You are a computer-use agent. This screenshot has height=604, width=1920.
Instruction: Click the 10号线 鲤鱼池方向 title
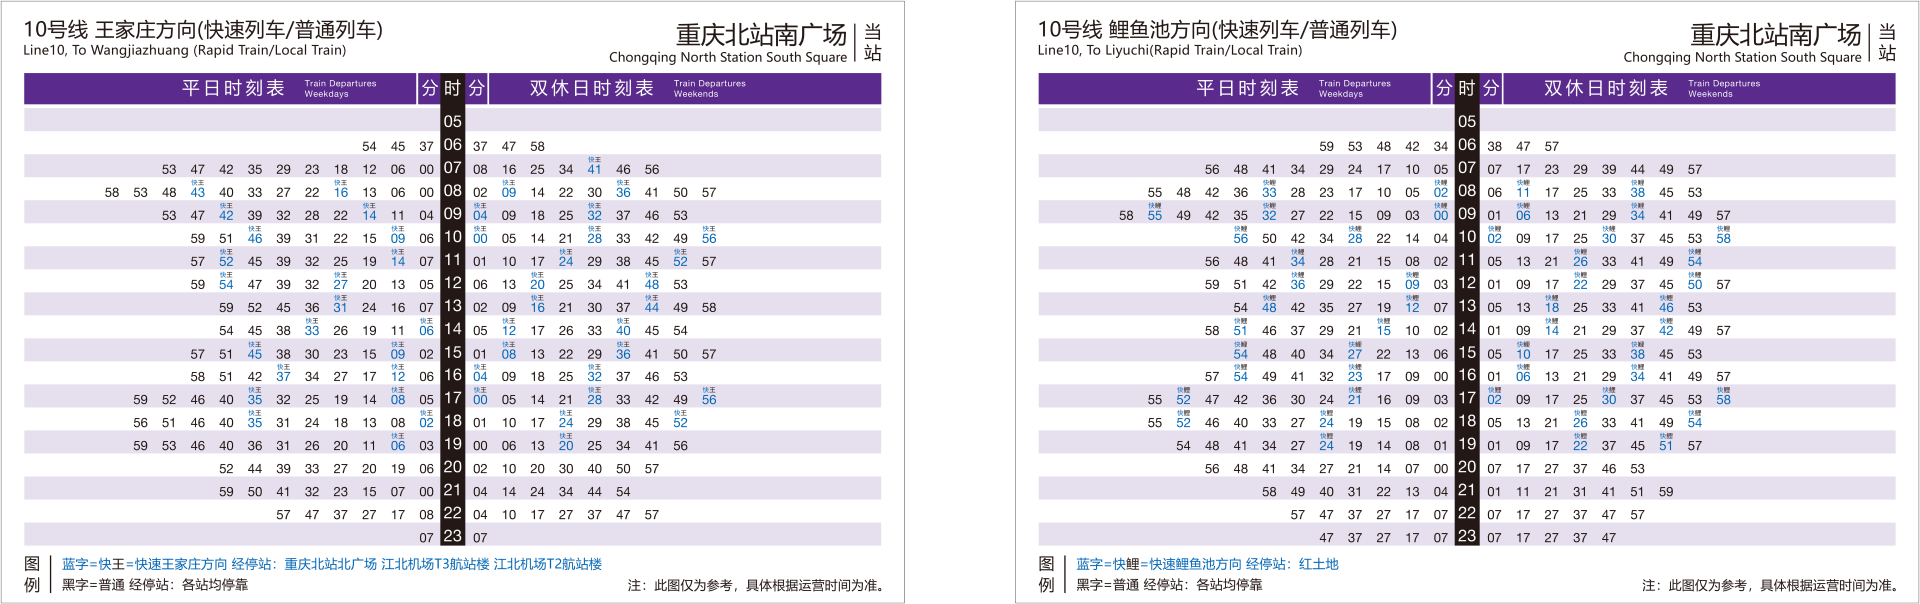[x=1217, y=30]
